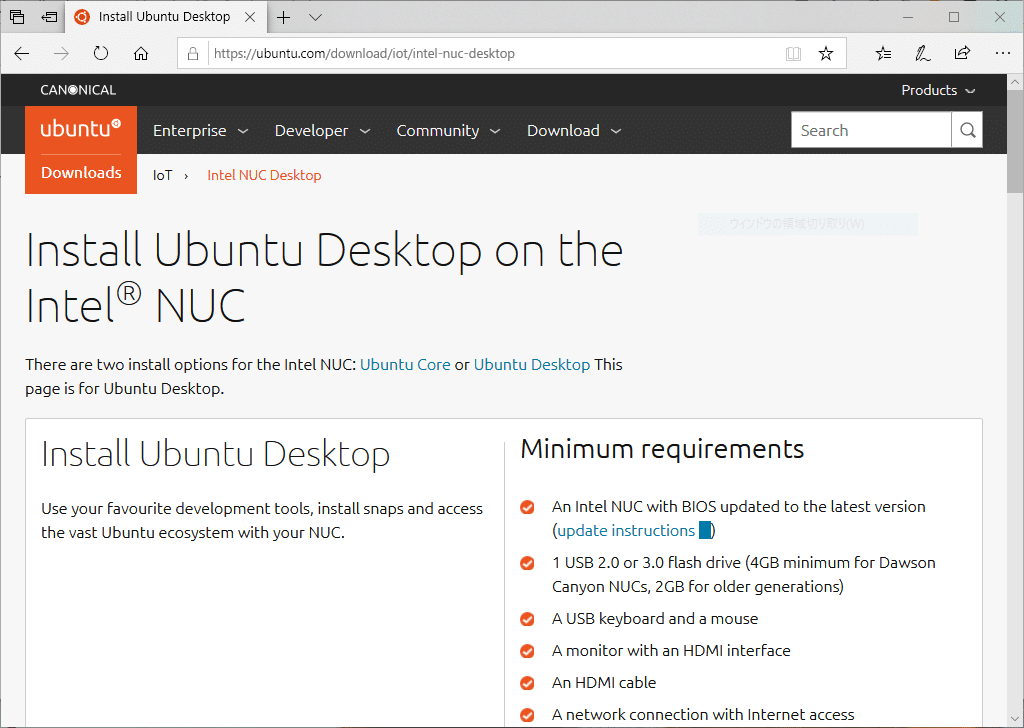Click checkmark icon beside HDMI cable item

(x=527, y=683)
